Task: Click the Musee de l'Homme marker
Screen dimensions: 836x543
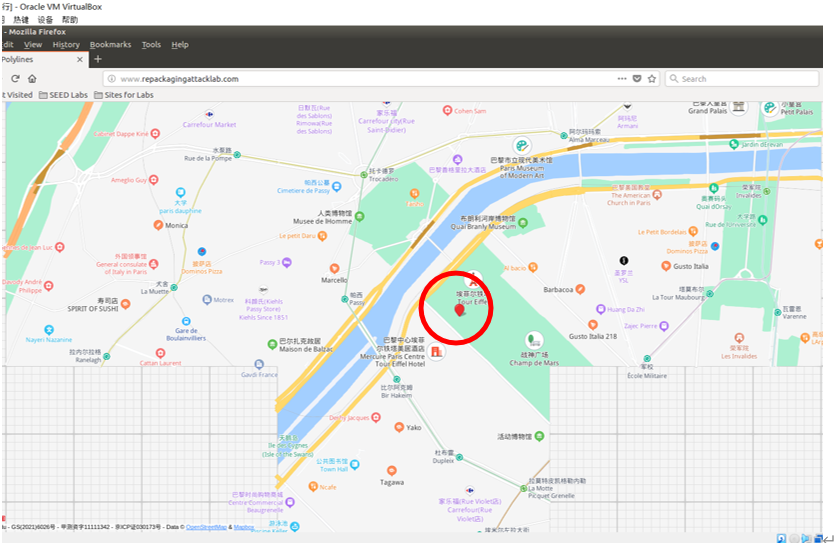Action: click(x=360, y=217)
